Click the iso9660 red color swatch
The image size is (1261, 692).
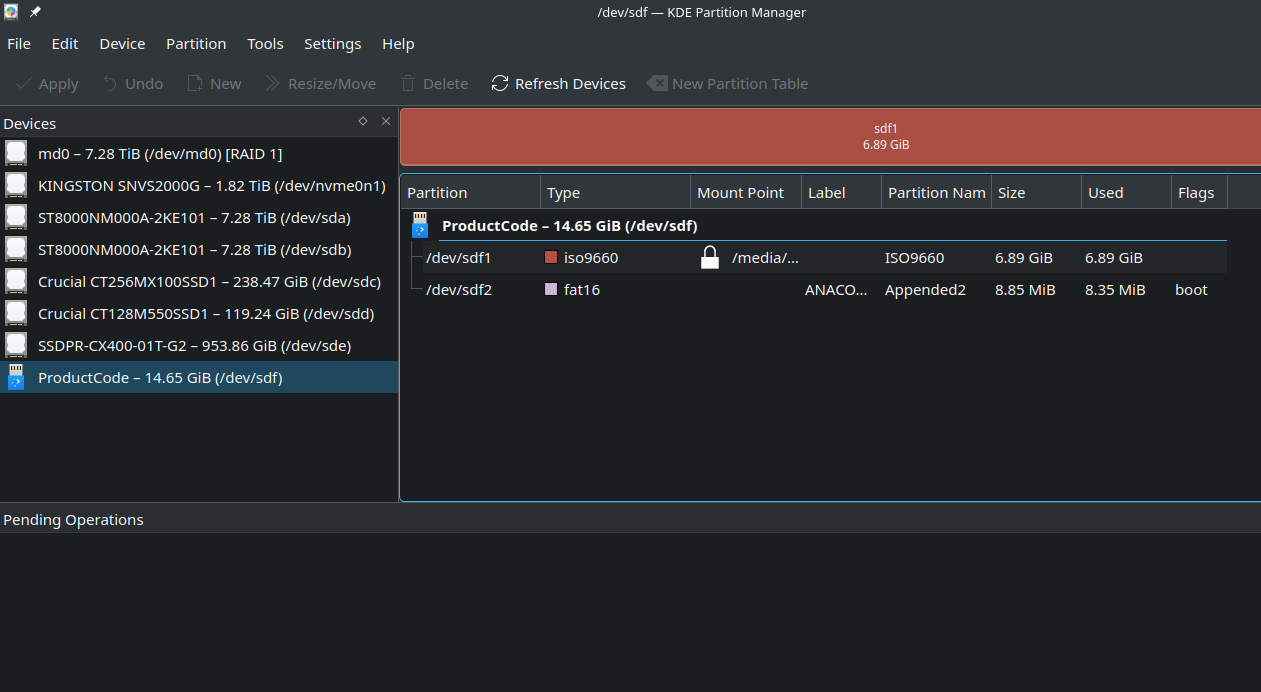pos(551,257)
